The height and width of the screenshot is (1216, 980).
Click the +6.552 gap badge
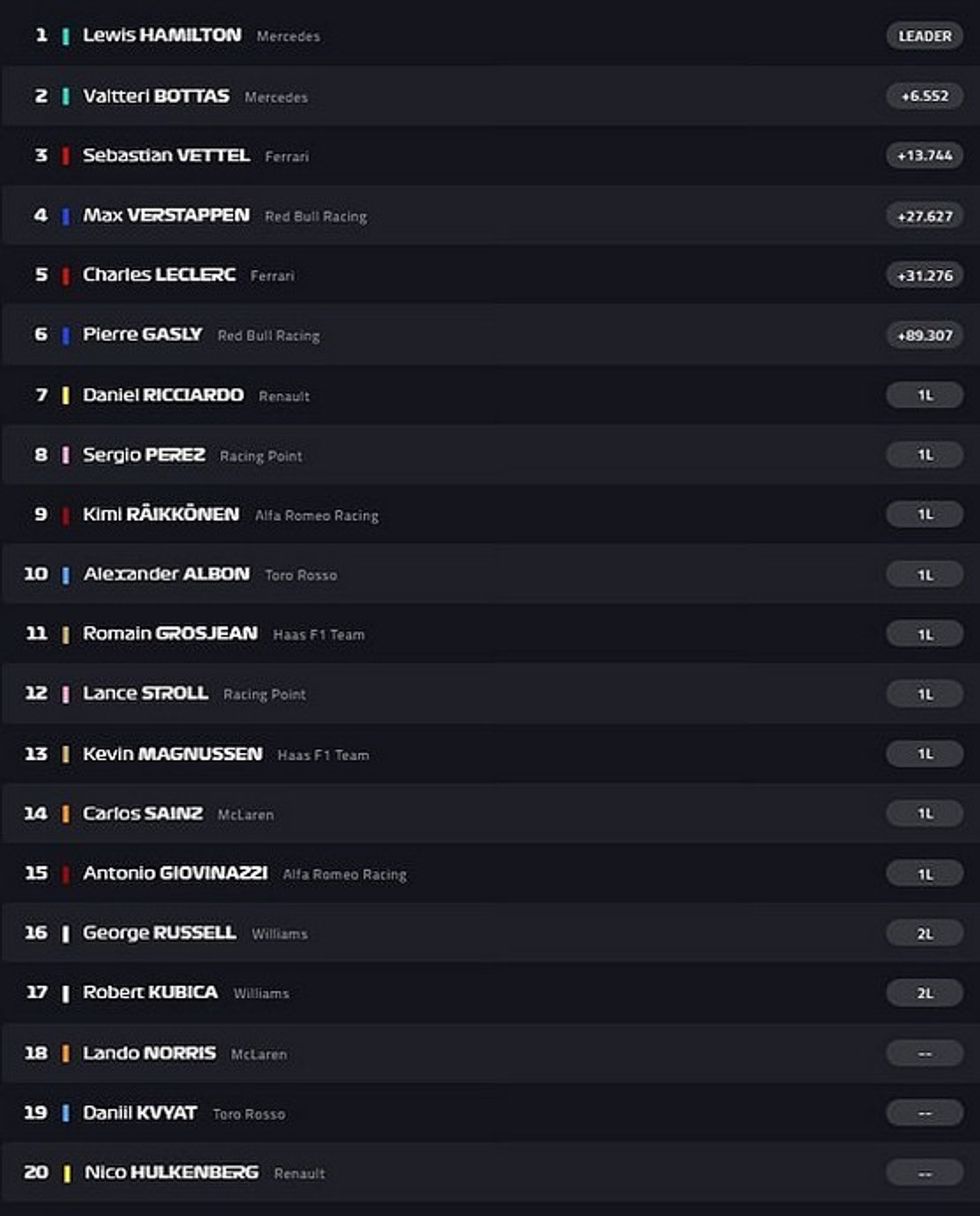point(924,96)
